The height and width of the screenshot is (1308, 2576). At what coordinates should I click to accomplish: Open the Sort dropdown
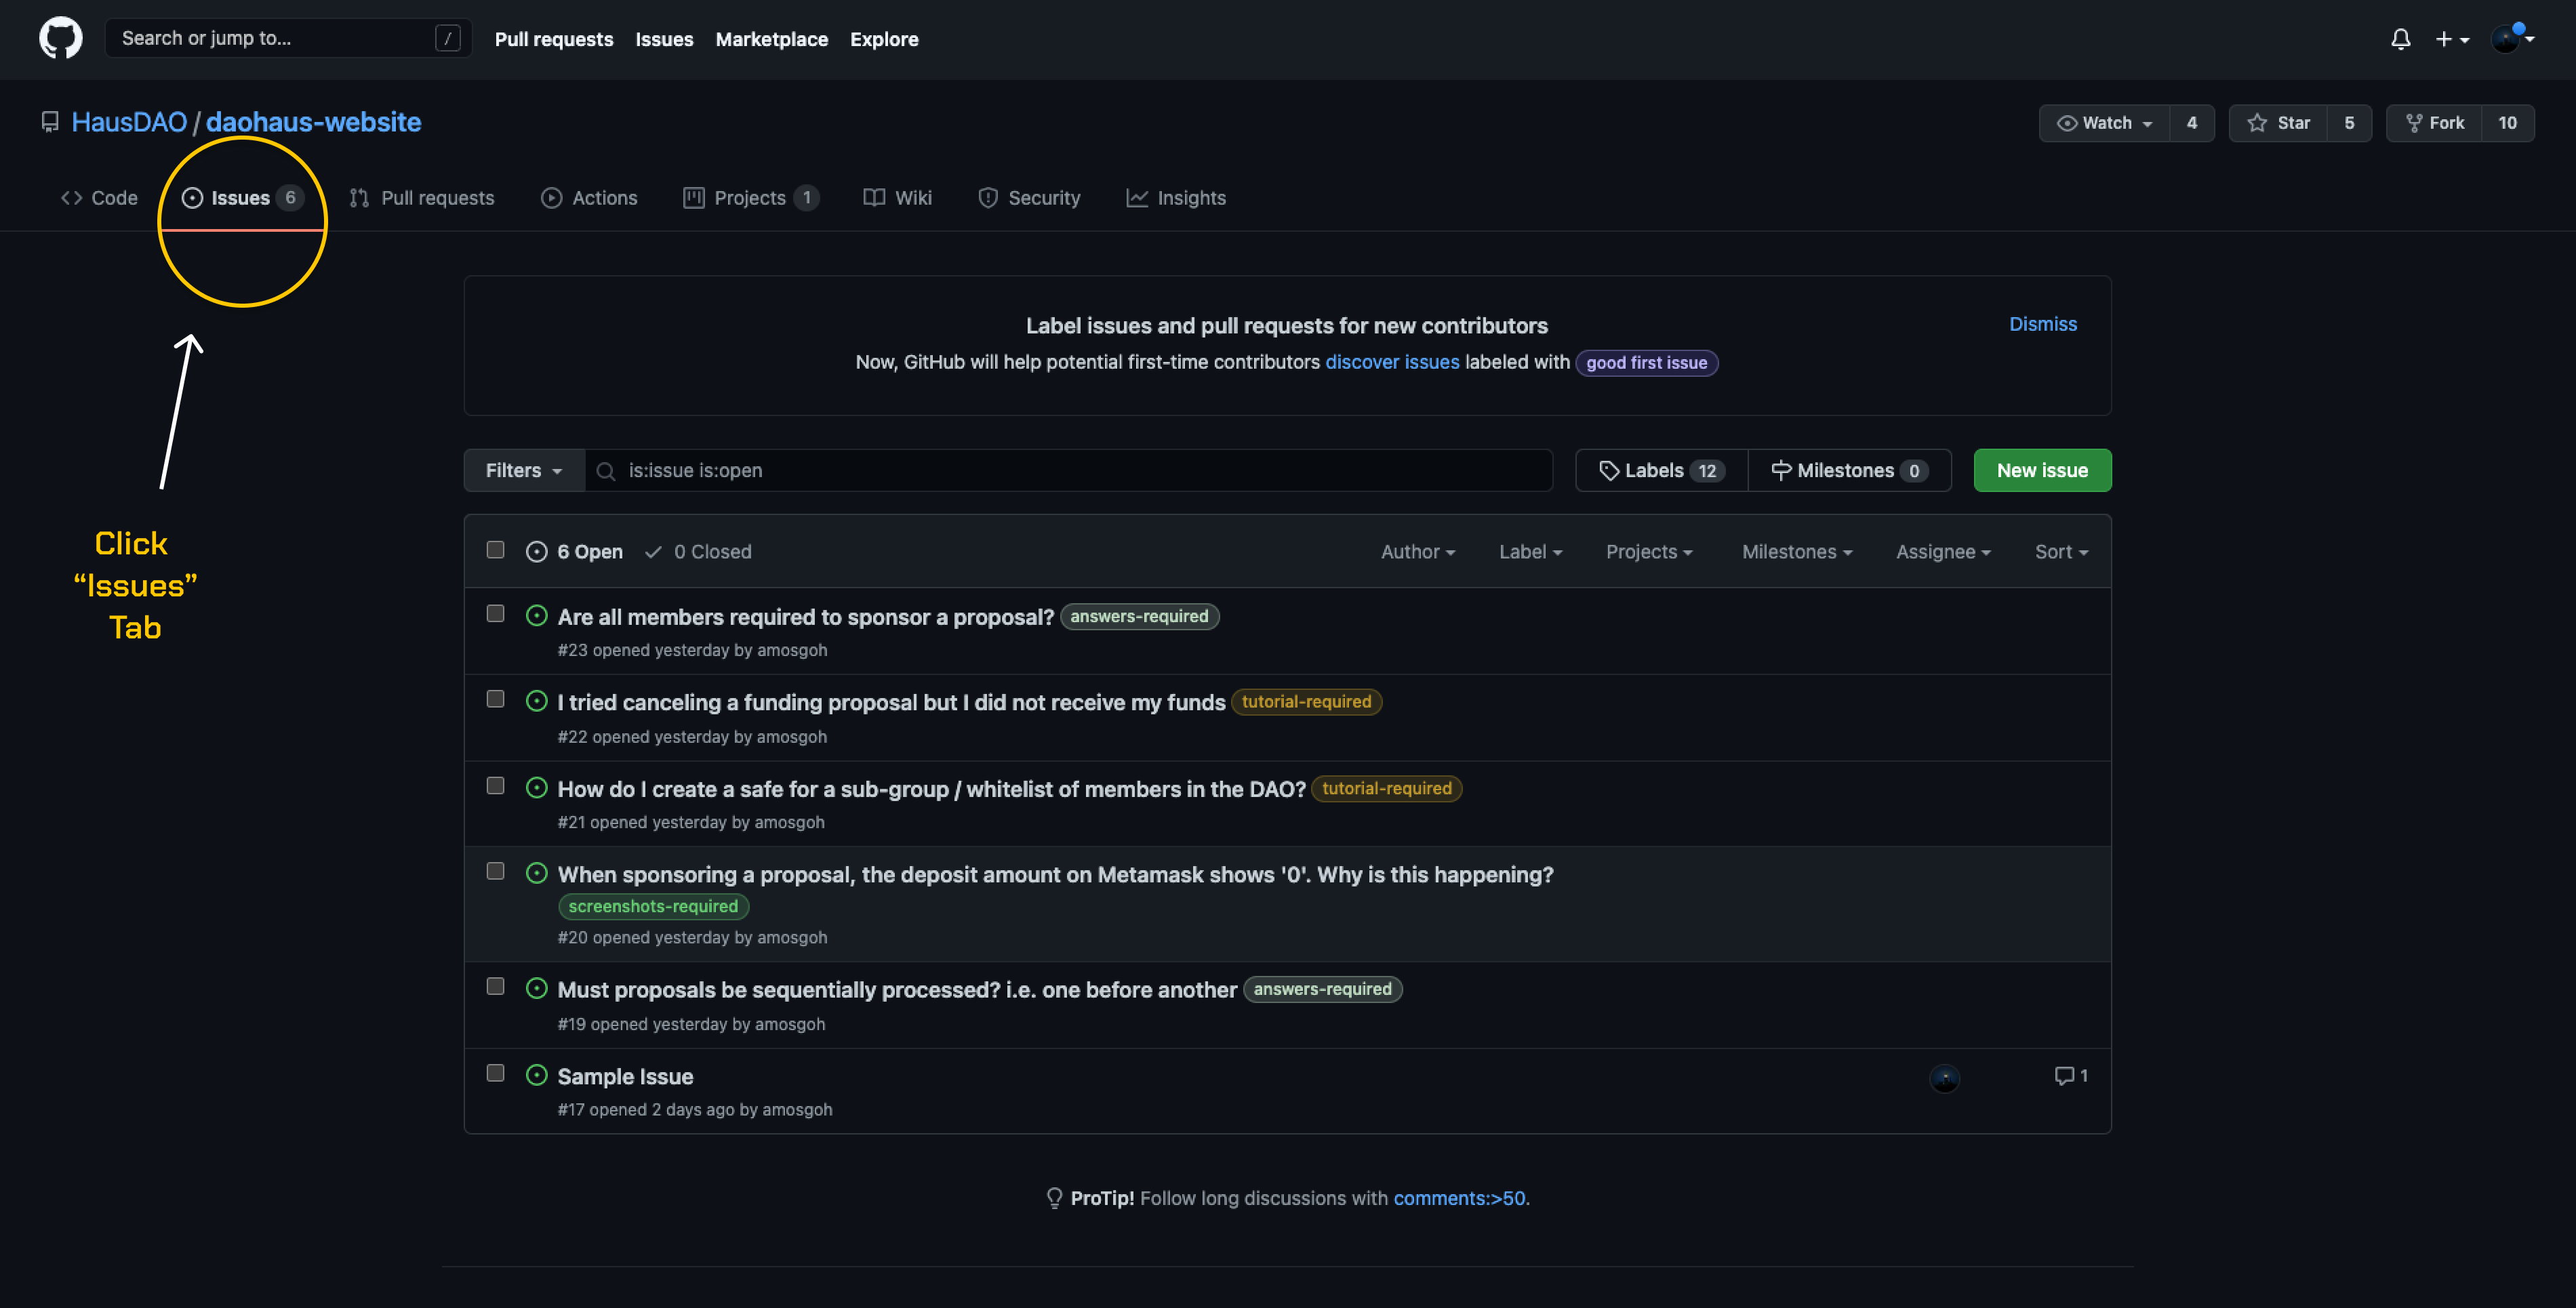point(2061,552)
